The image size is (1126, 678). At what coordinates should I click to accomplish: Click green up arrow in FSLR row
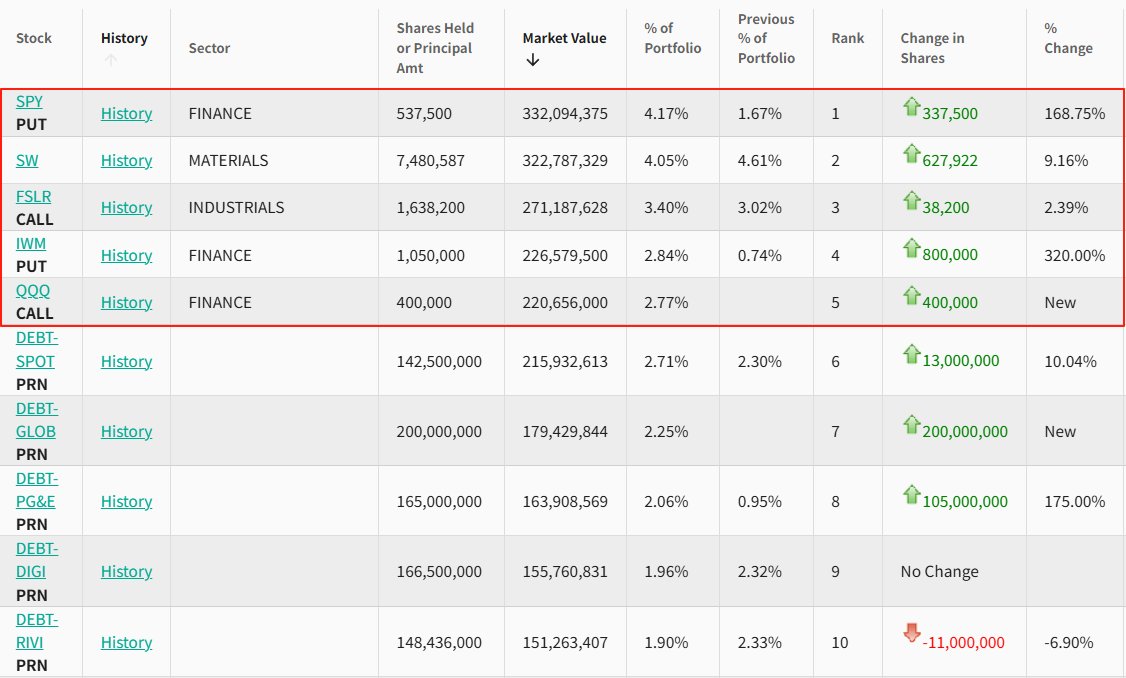pos(911,201)
